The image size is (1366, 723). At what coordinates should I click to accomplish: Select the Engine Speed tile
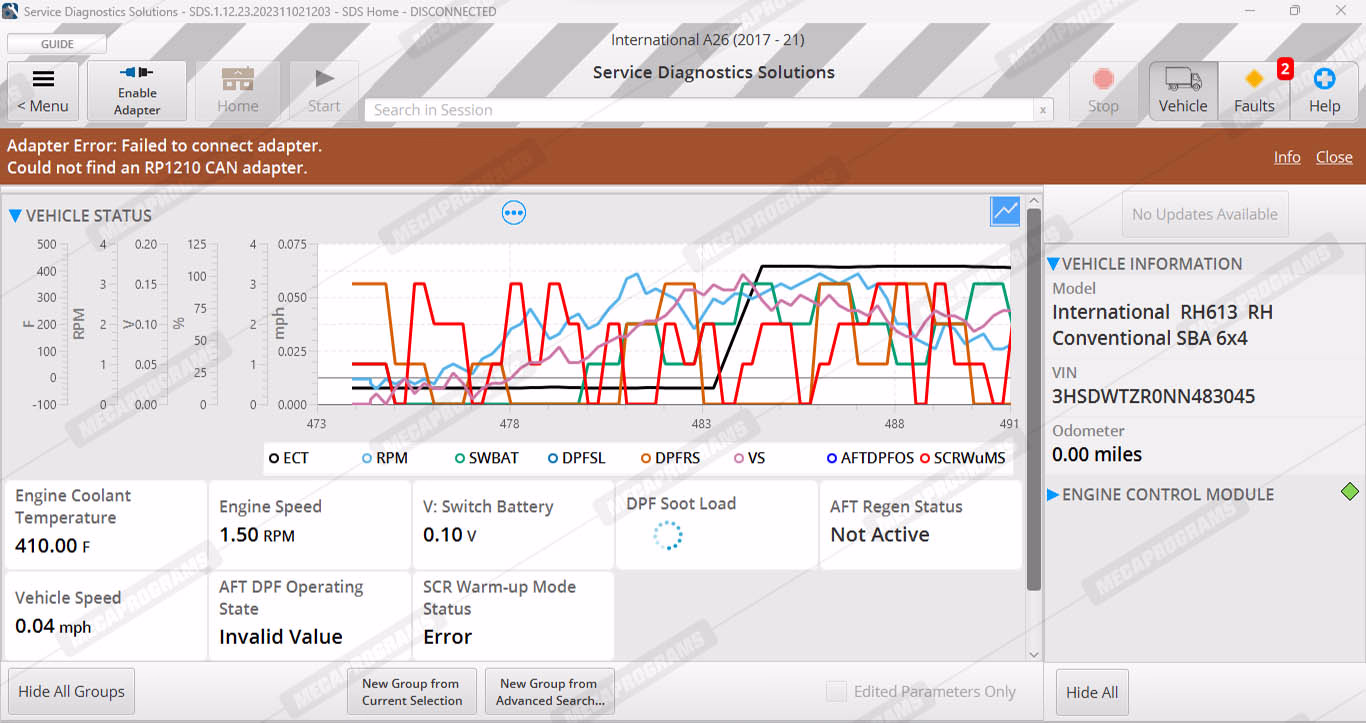309,524
